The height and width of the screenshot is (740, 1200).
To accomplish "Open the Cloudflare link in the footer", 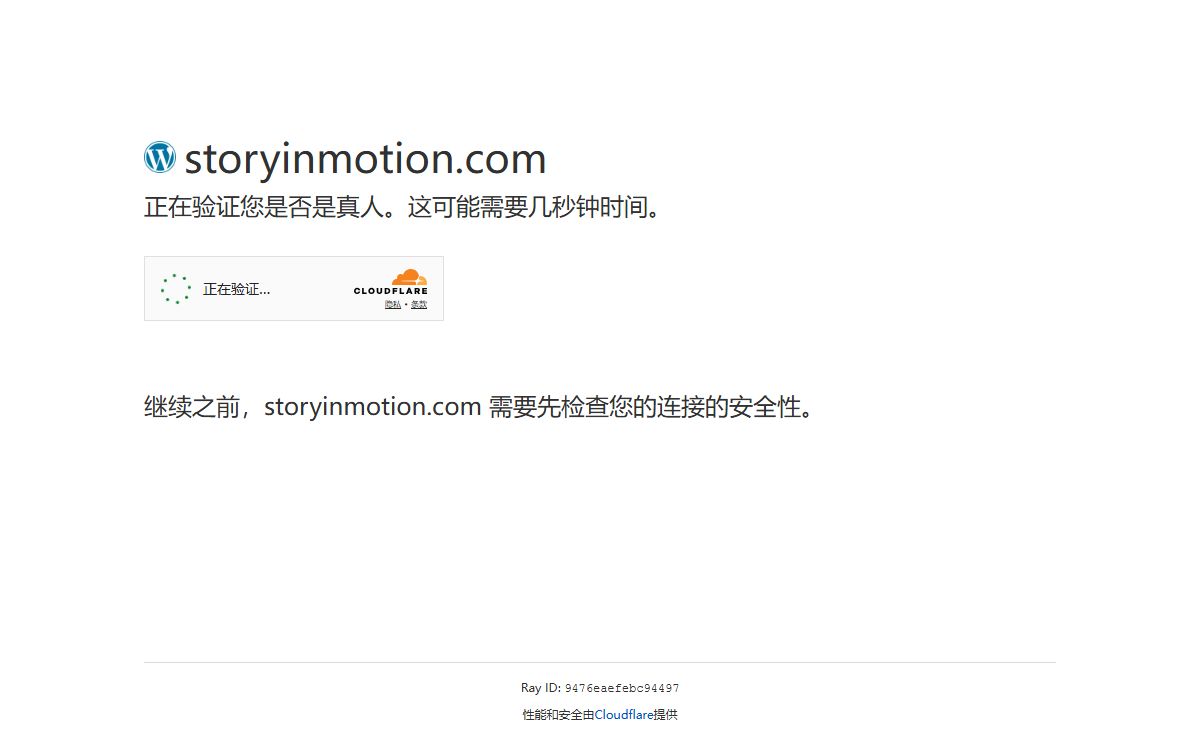I will tap(624, 715).
